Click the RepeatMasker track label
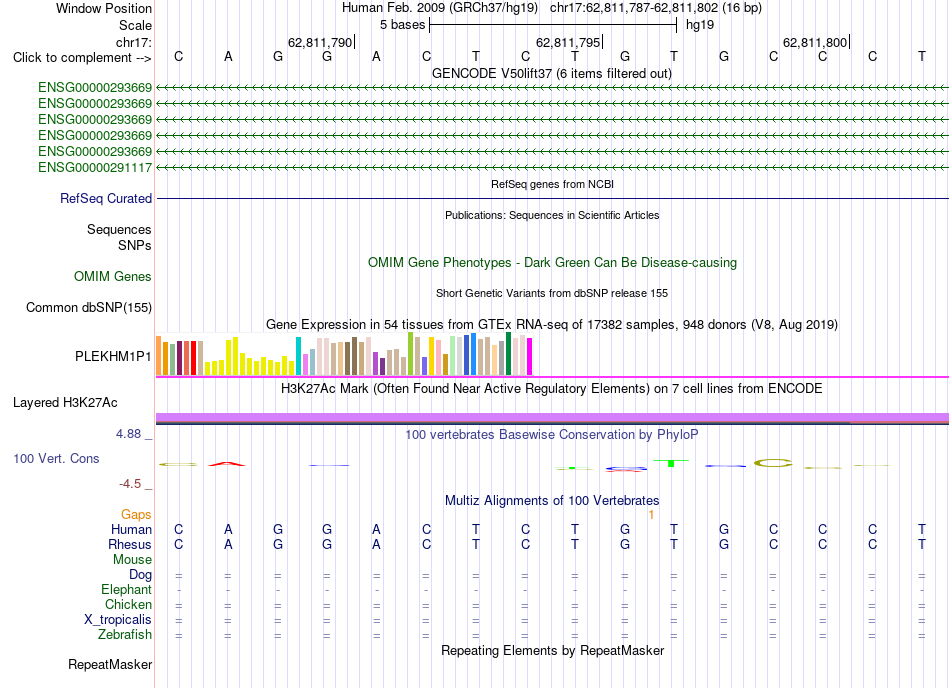950x688 pixels. 110,664
